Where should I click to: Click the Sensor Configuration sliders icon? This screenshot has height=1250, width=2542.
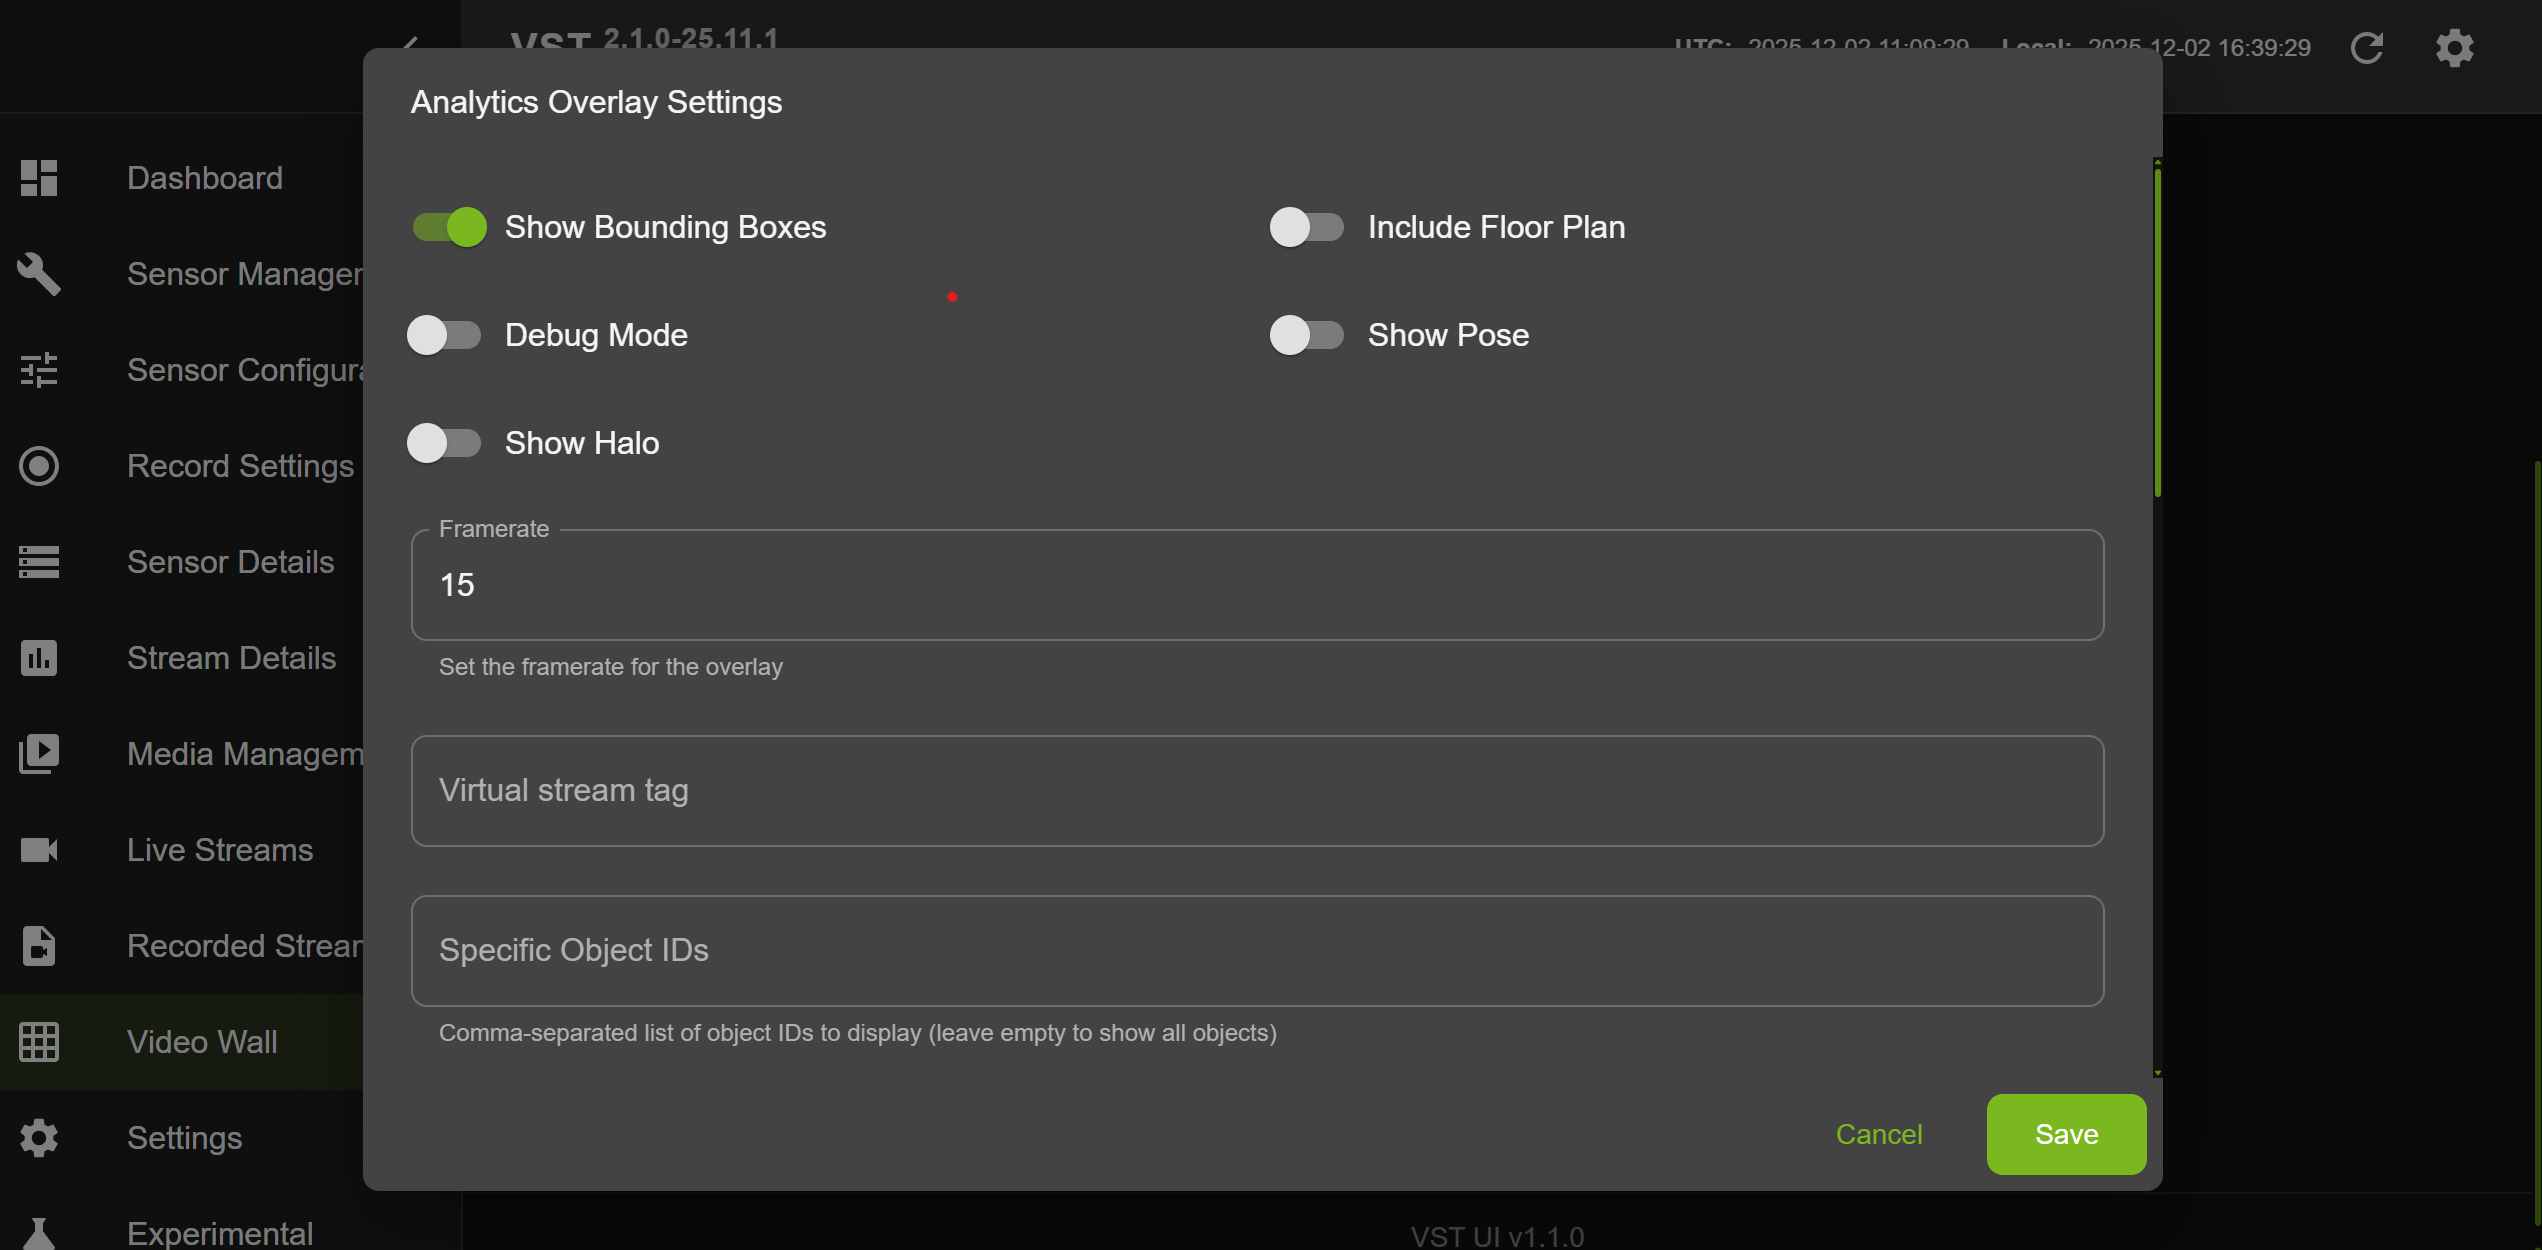click(x=39, y=370)
